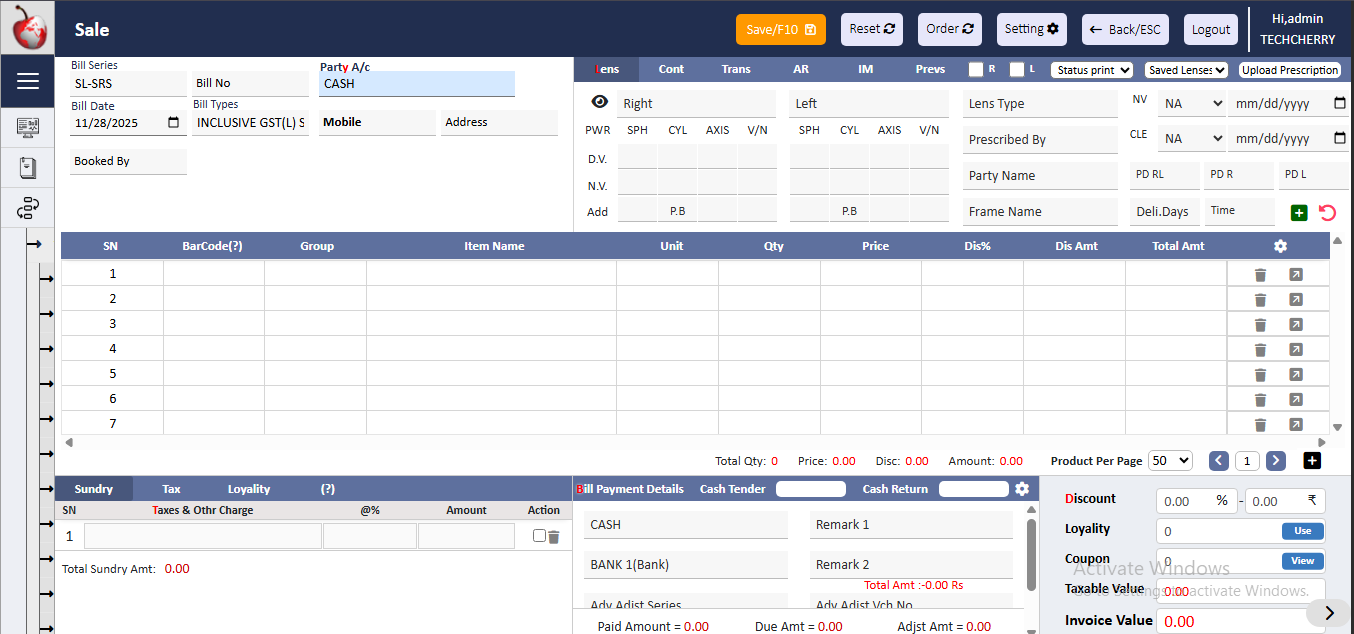Screen dimensions: 1354x634
Task: Open the NV NA dropdown
Action: click(x=1192, y=103)
